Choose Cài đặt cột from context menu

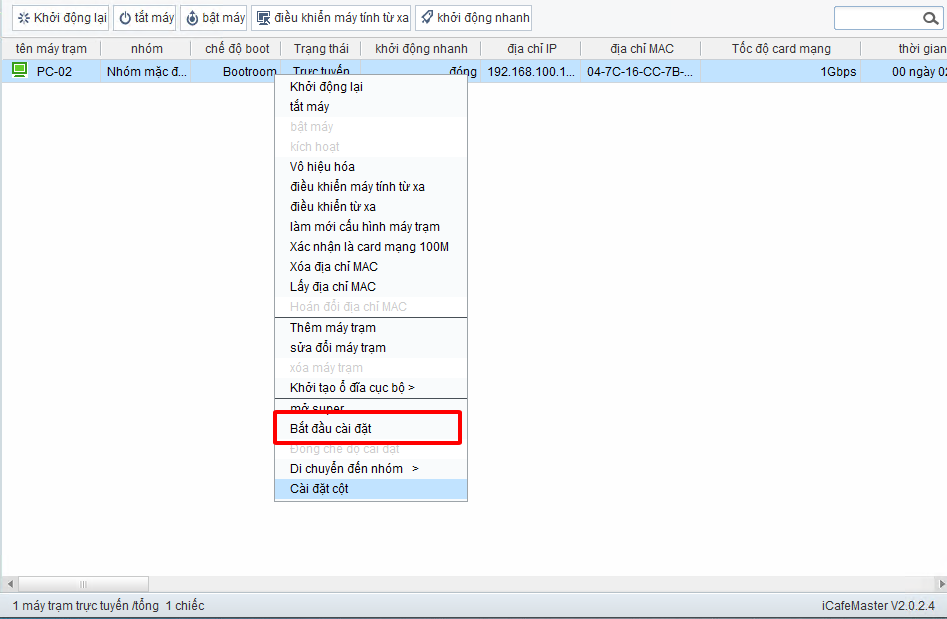(319, 489)
